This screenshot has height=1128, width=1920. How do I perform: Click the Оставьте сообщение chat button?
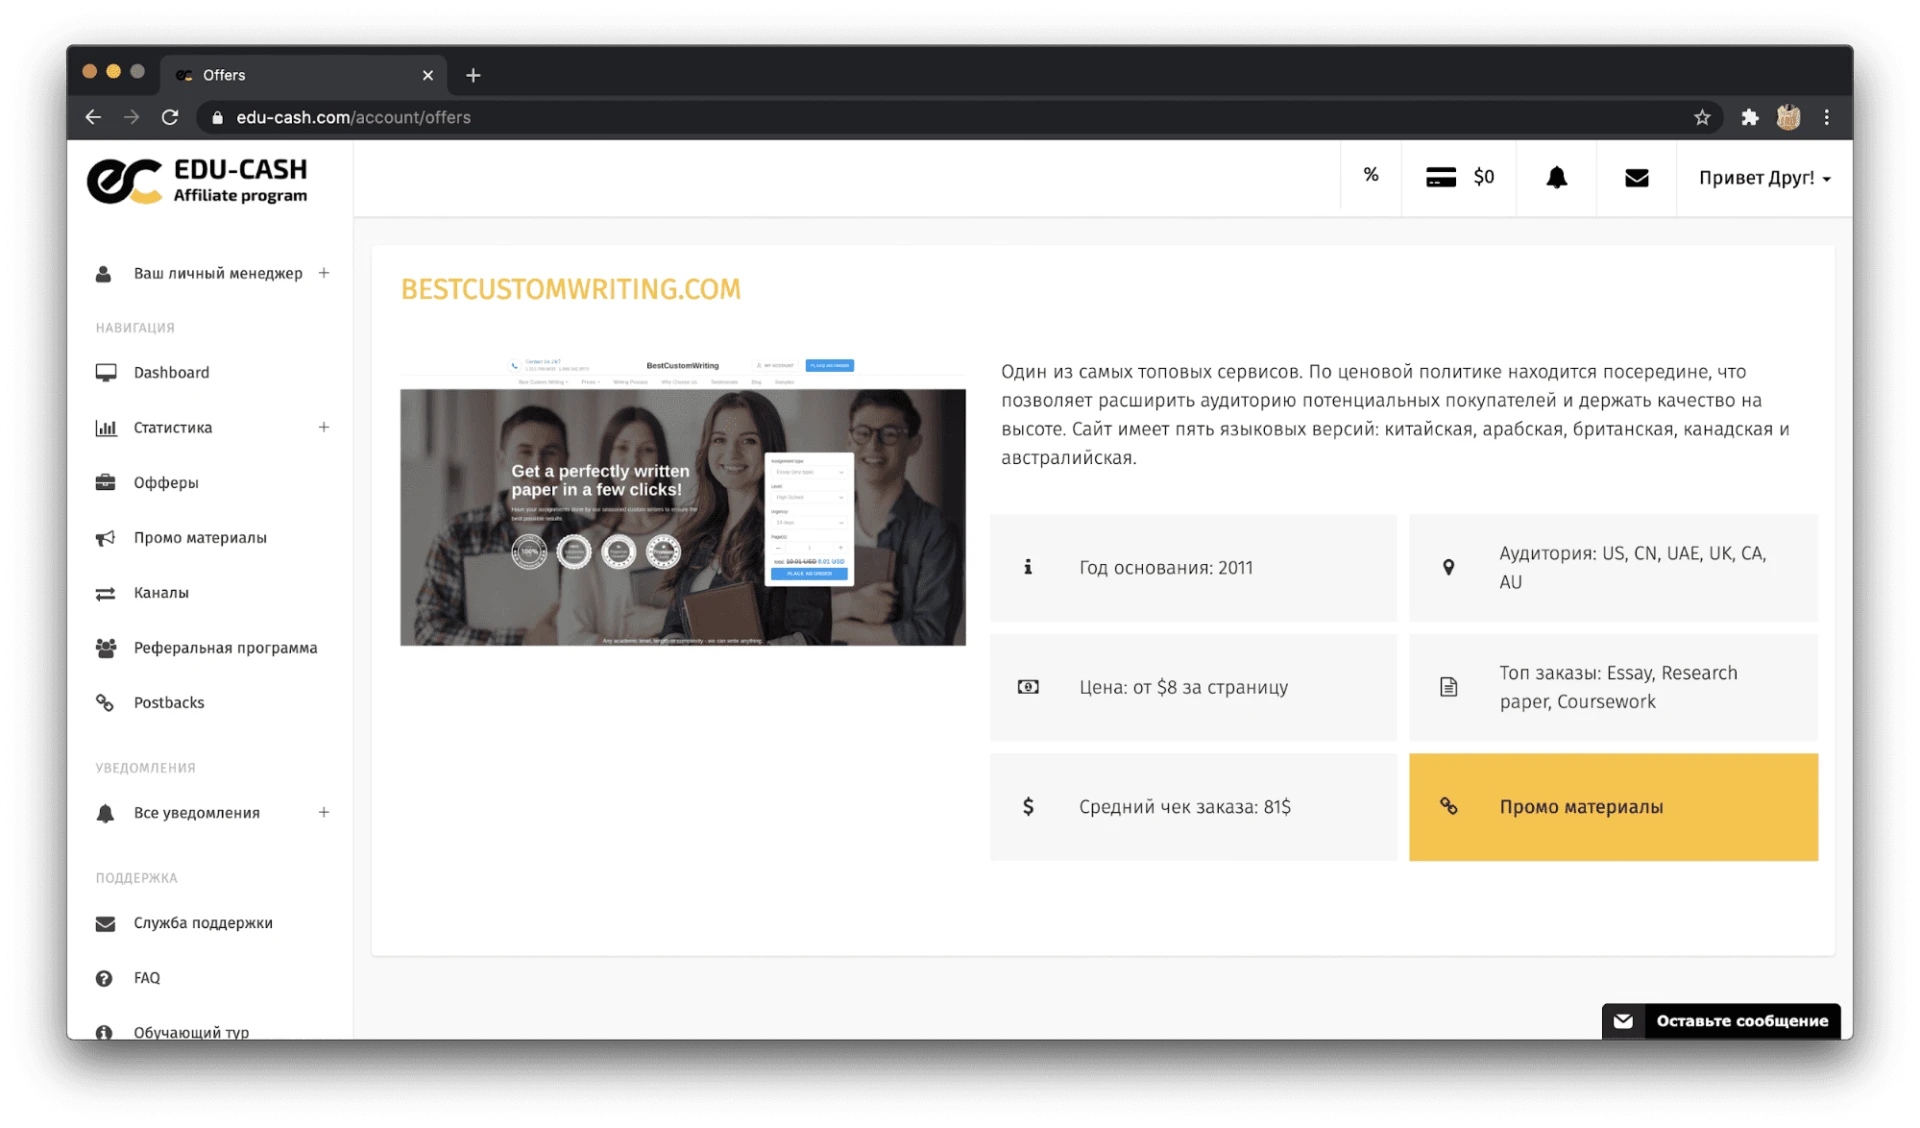[x=1720, y=1021]
